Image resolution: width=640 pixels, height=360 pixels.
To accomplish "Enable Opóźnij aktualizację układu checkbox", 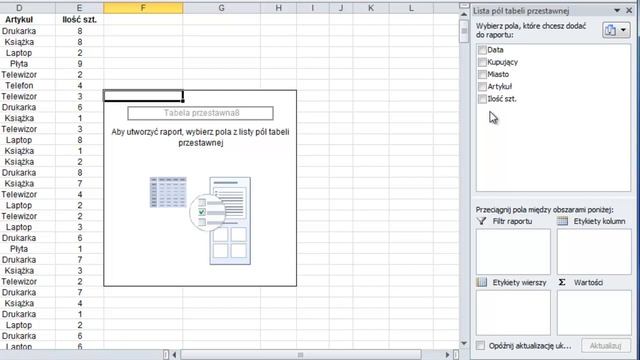I will coord(480,346).
